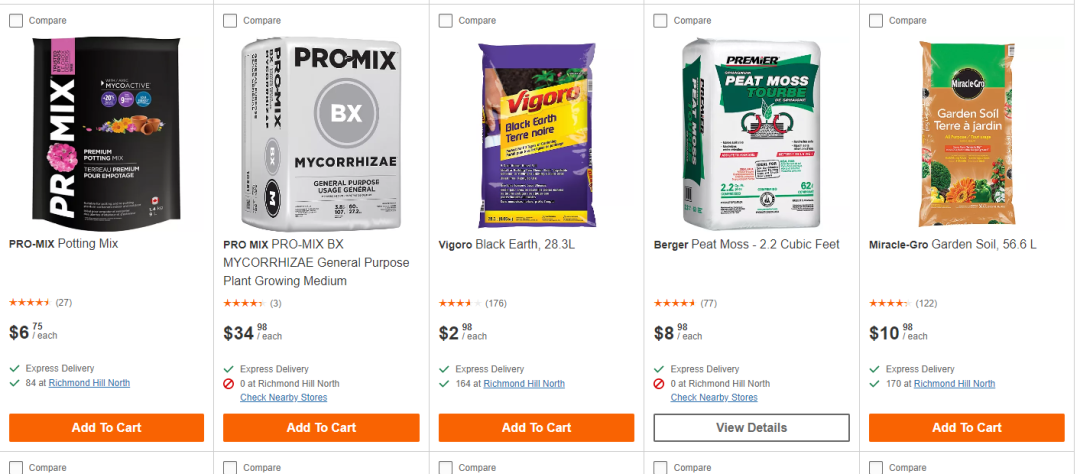The image size is (1080, 474).
Task: Open Richmond Hill North link under Vigoro
Action: 524,383
